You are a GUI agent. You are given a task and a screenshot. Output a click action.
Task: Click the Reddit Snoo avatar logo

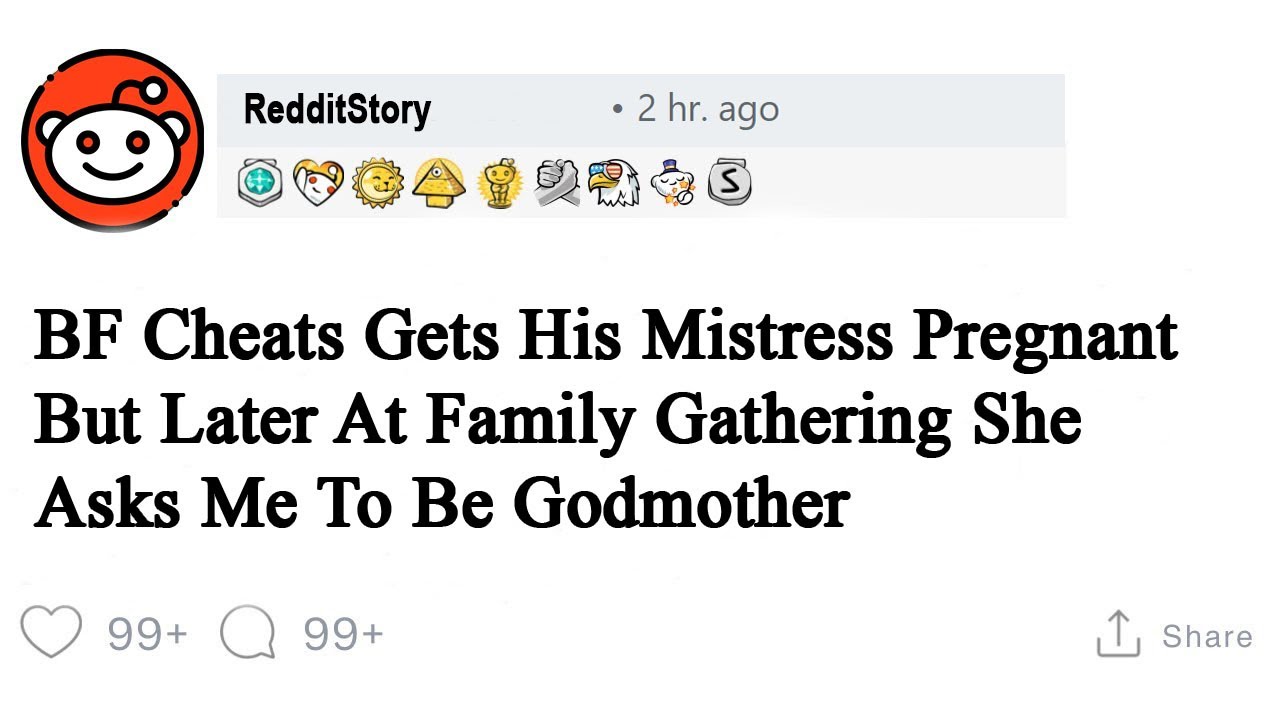[x=113, y=140]
